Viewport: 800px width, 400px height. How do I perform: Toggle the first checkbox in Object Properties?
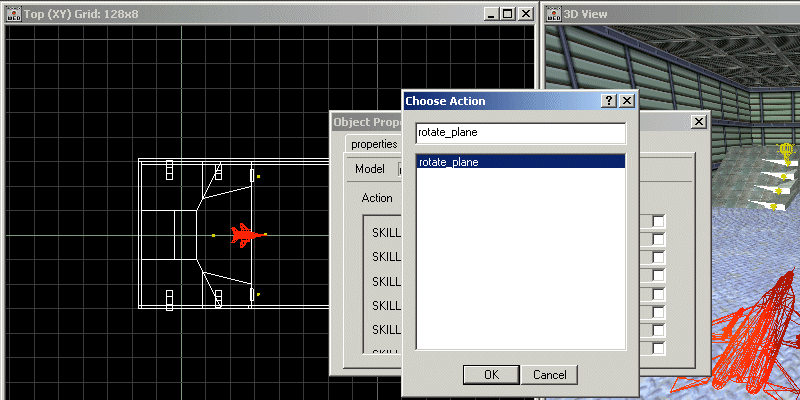(x=659, y=221)
